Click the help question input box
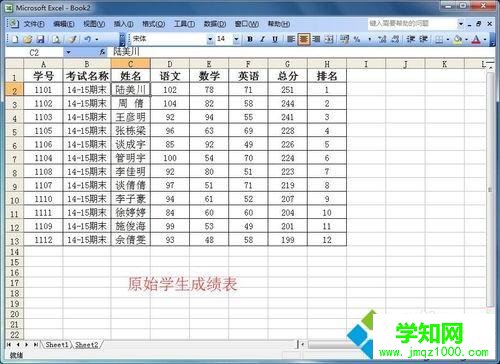The image size is (500, 364). coord(412,23)
